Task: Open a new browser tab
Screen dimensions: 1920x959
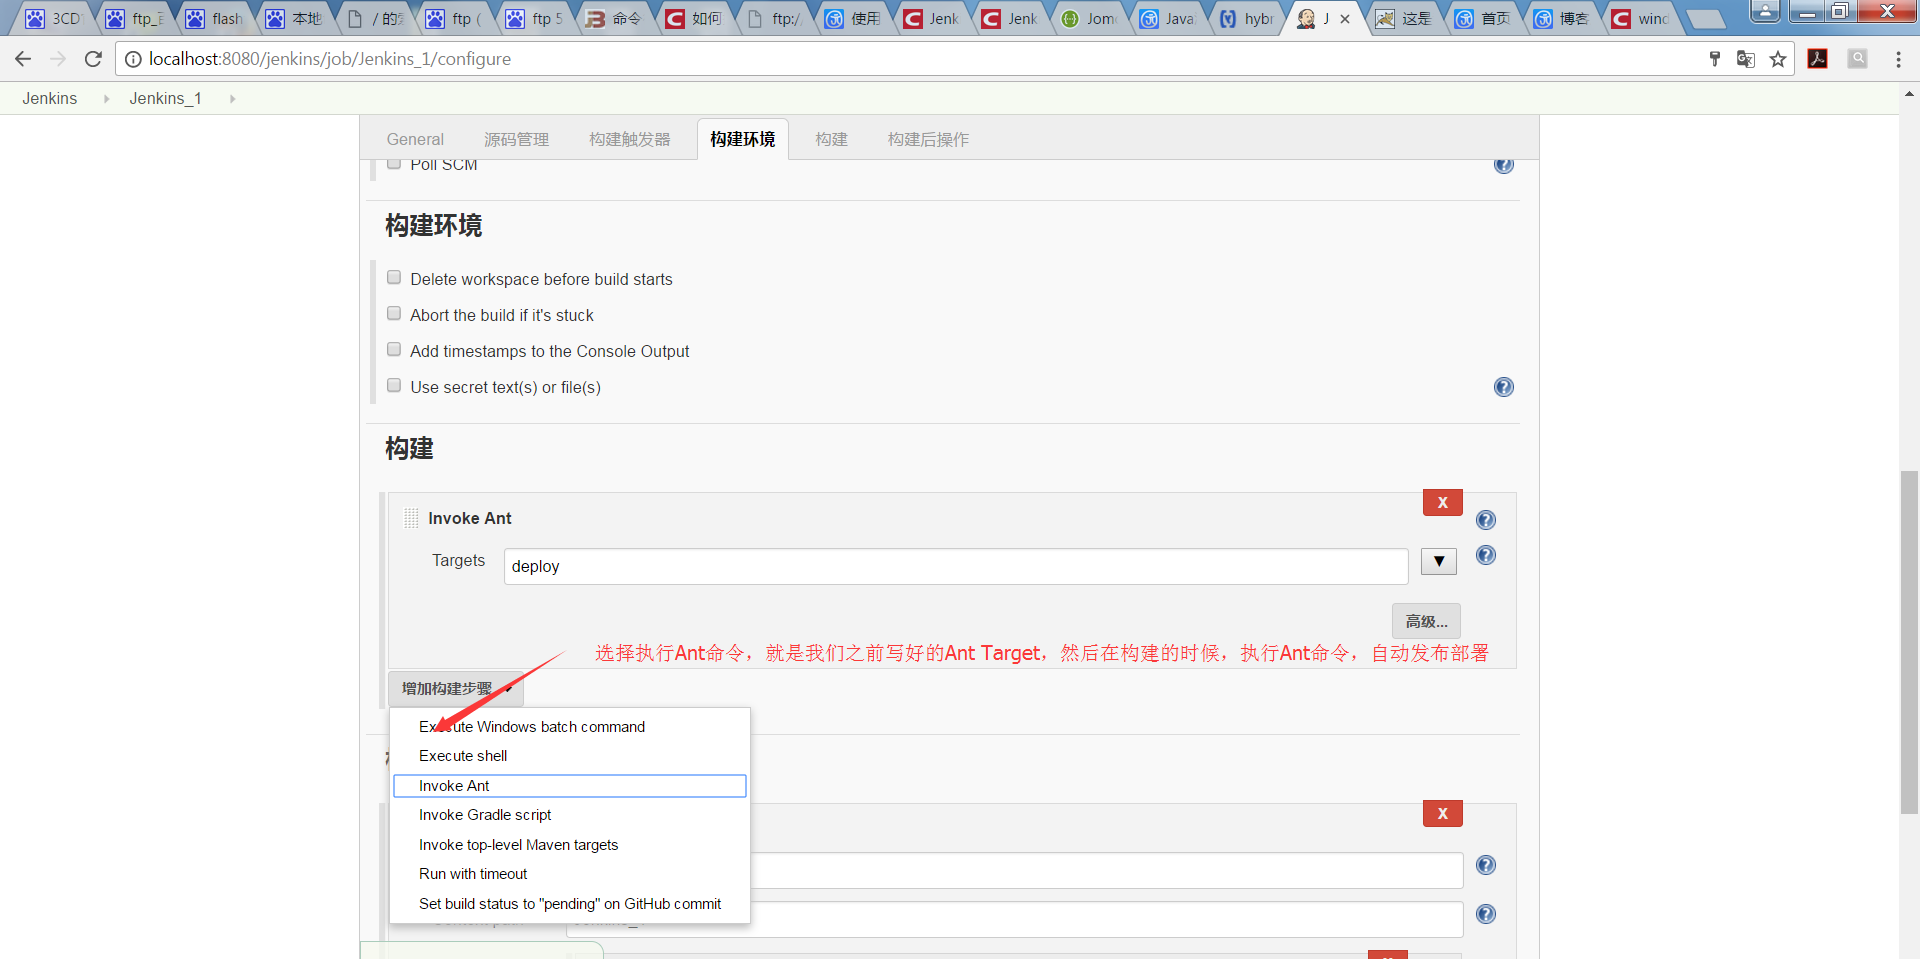Action: coord(1704,19)
